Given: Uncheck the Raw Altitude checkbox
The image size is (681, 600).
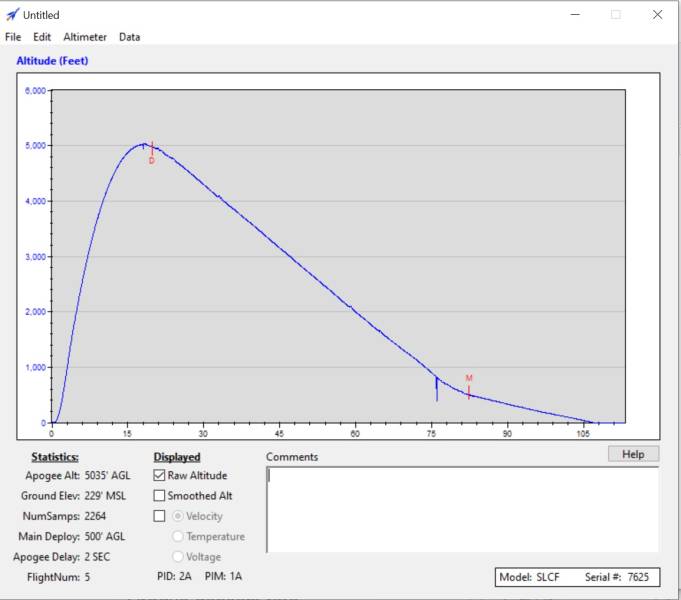Looking at the screenshot, I should [160, 476].
